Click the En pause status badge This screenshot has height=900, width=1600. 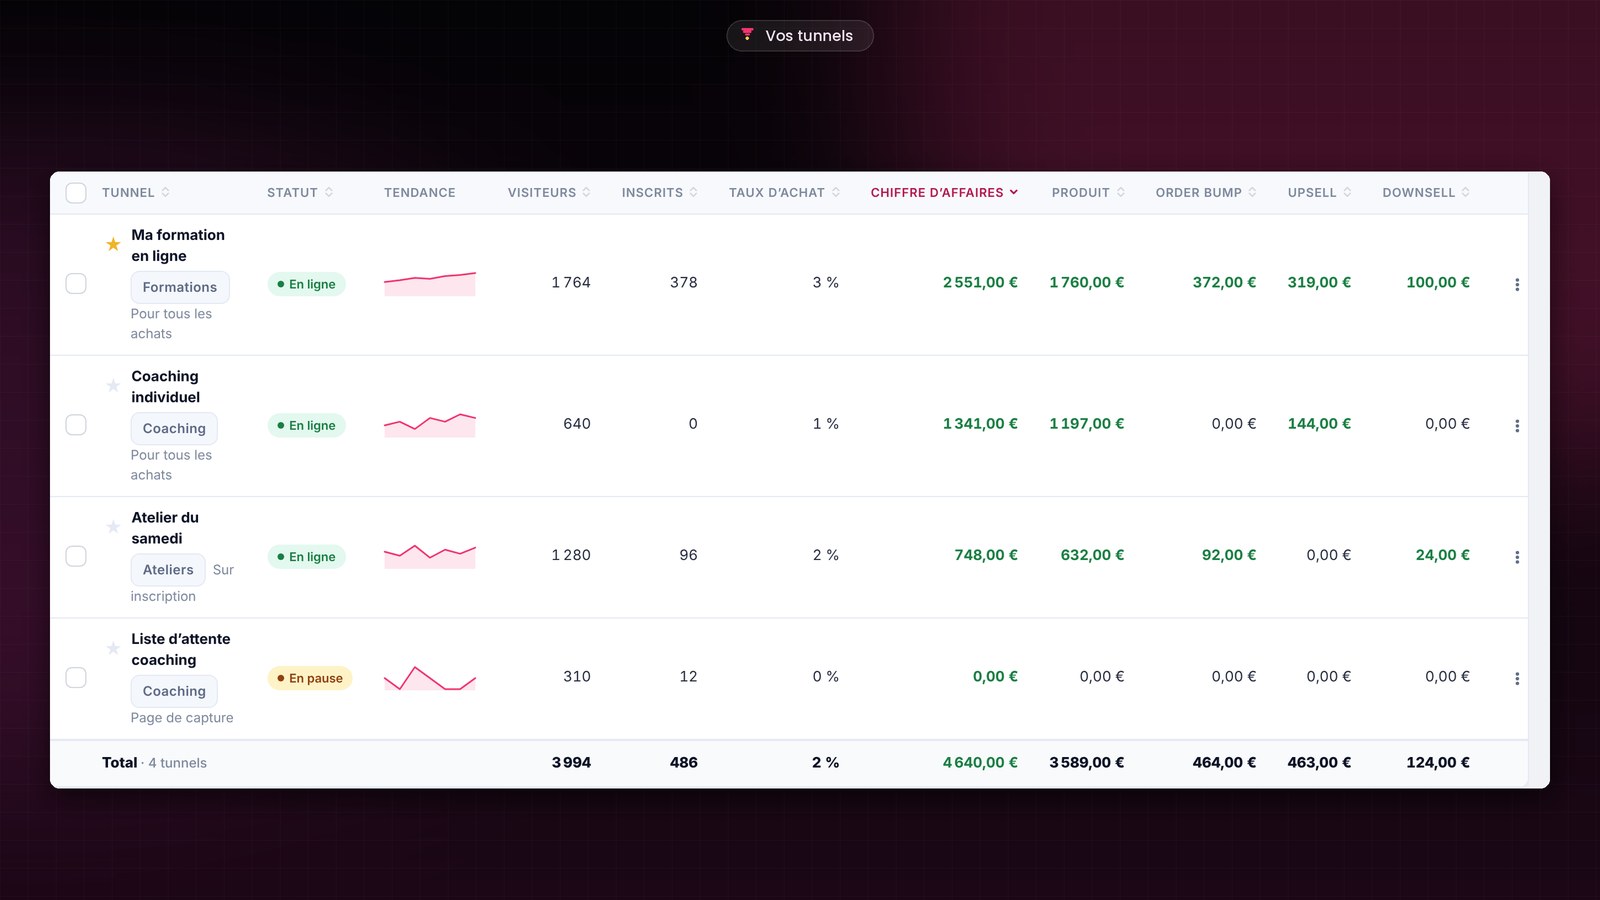[310, 678]
